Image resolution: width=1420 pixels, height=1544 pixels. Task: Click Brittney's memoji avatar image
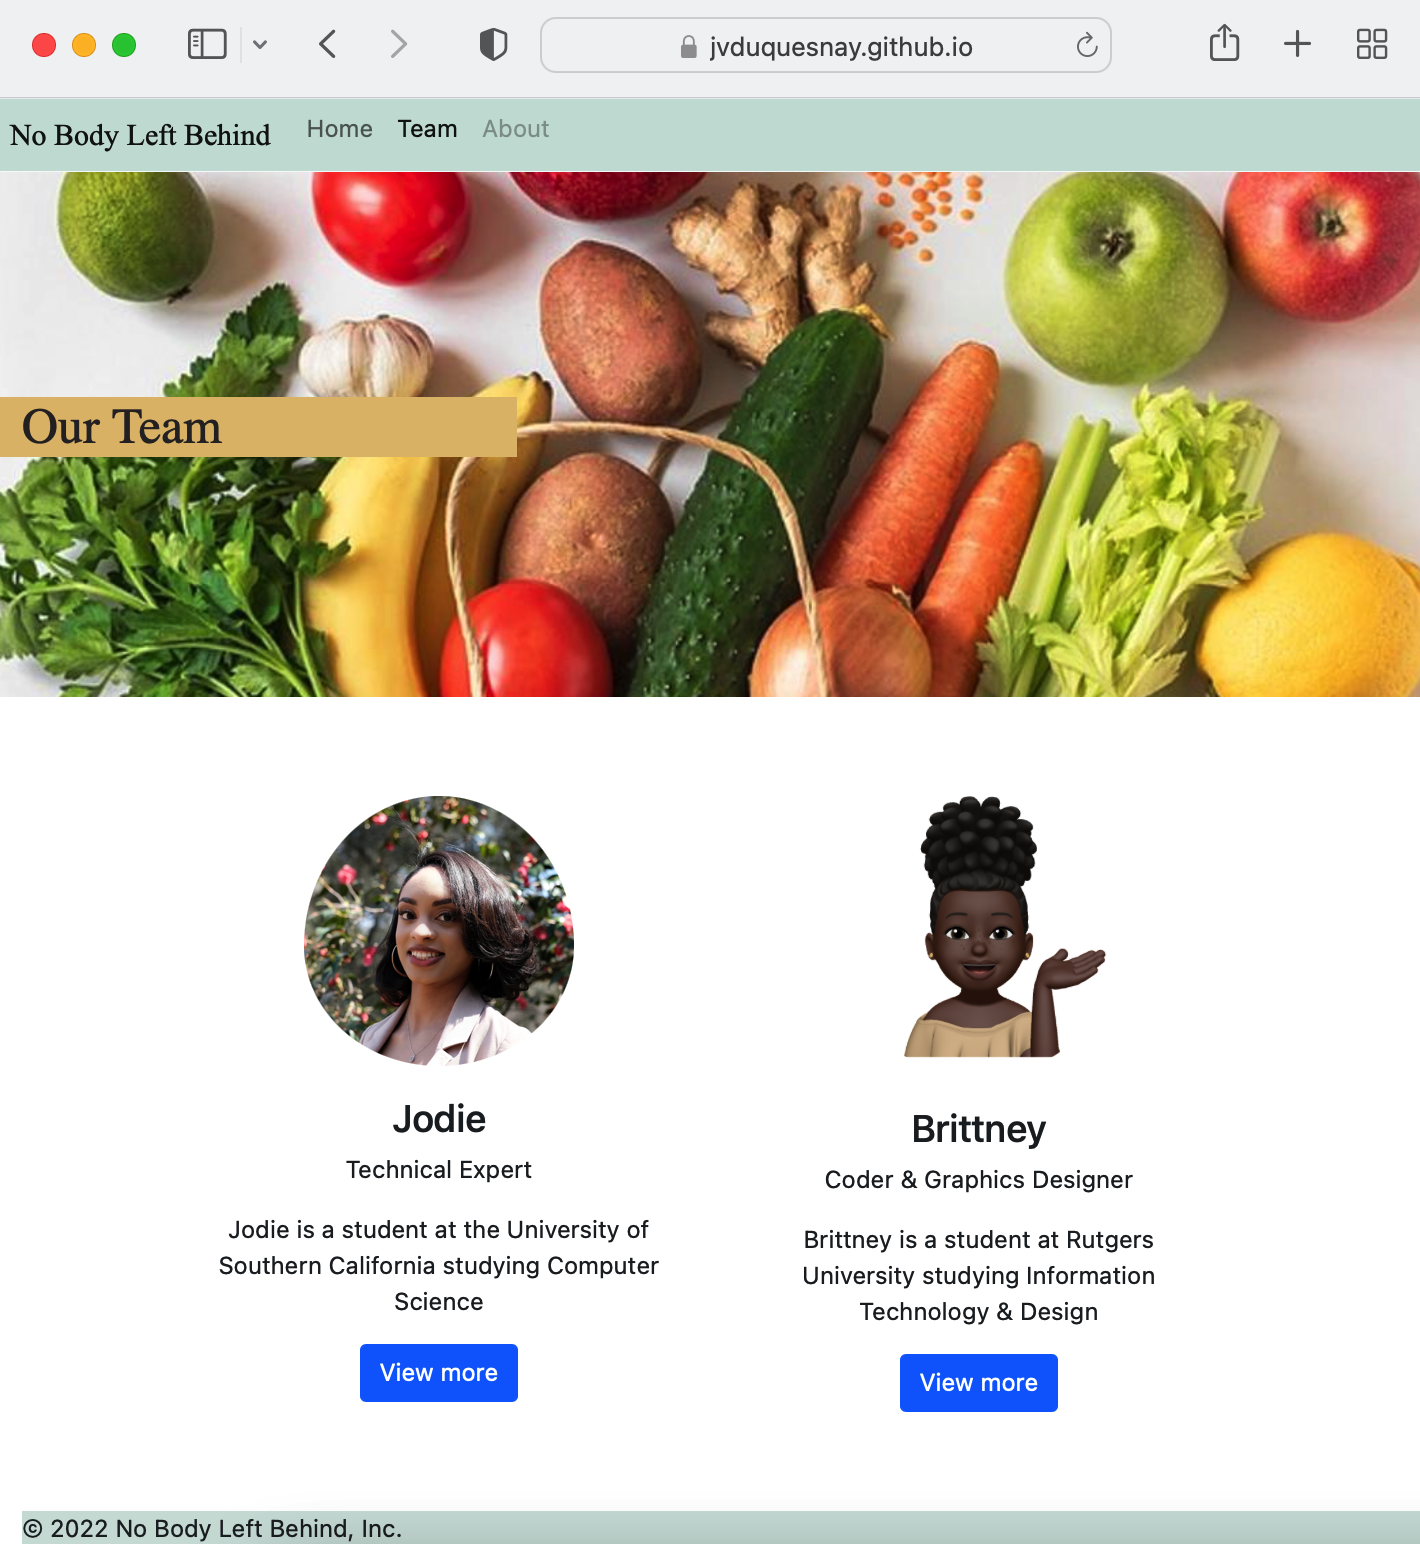[x=1005, y=927]
